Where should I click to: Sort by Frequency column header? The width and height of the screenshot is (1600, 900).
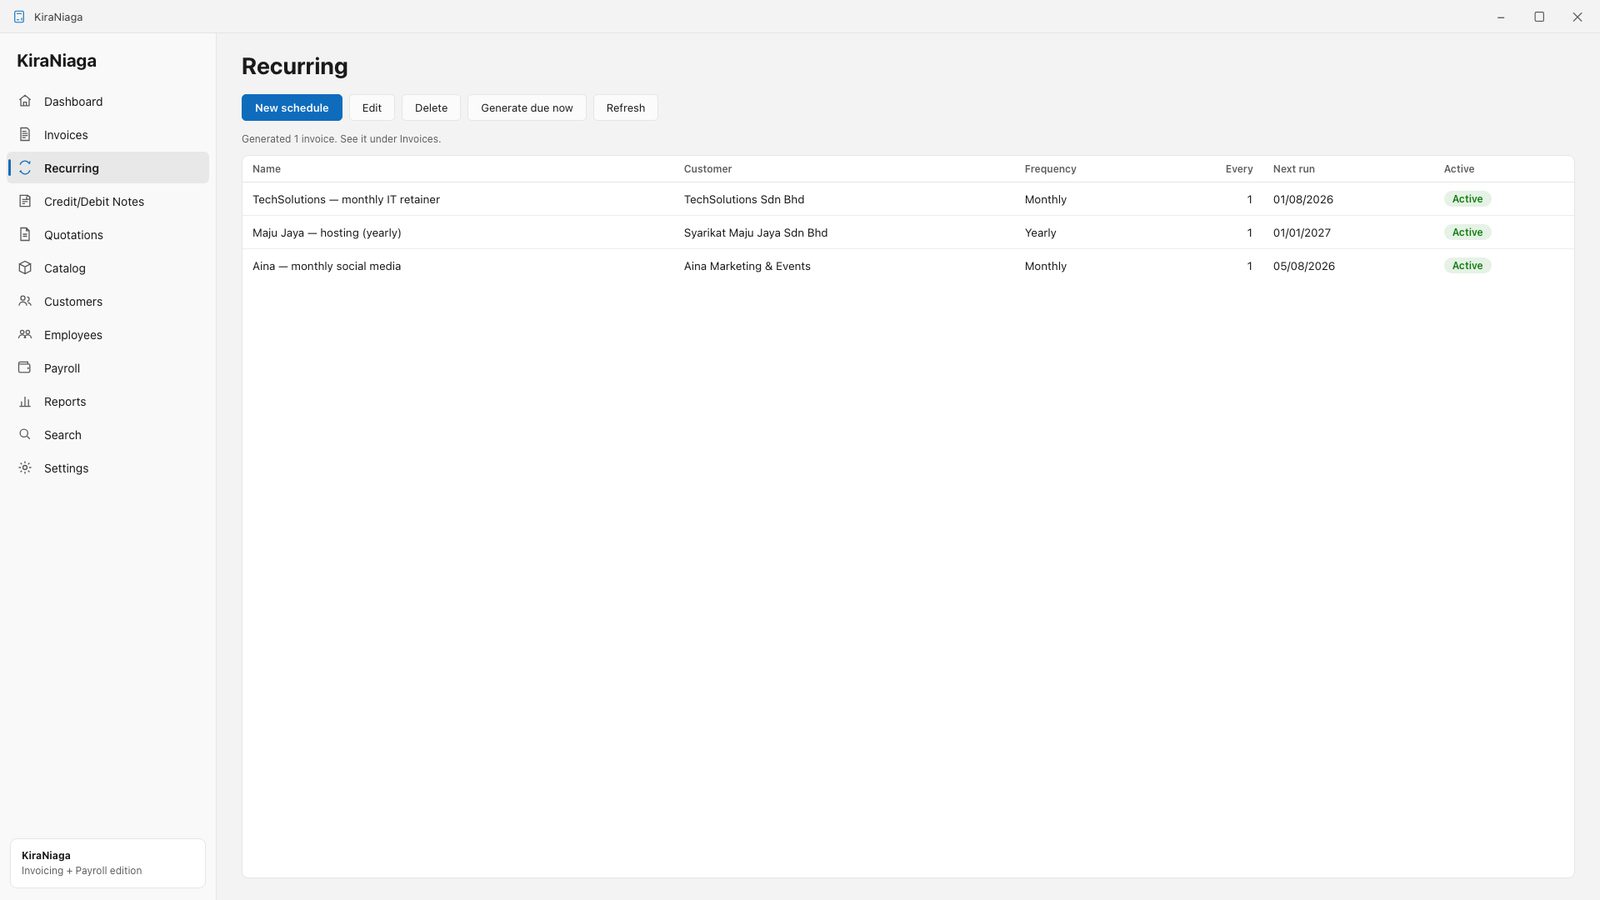coord(1050,169)
